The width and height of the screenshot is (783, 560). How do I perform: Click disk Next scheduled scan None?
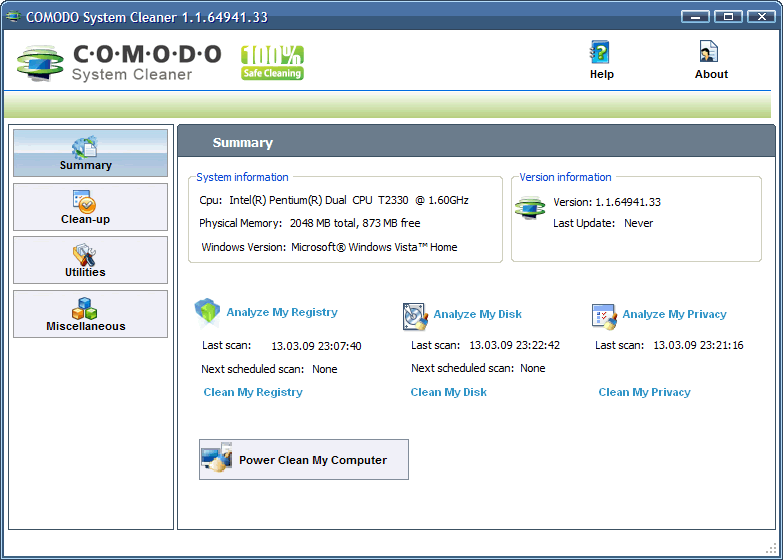point(478,368)
